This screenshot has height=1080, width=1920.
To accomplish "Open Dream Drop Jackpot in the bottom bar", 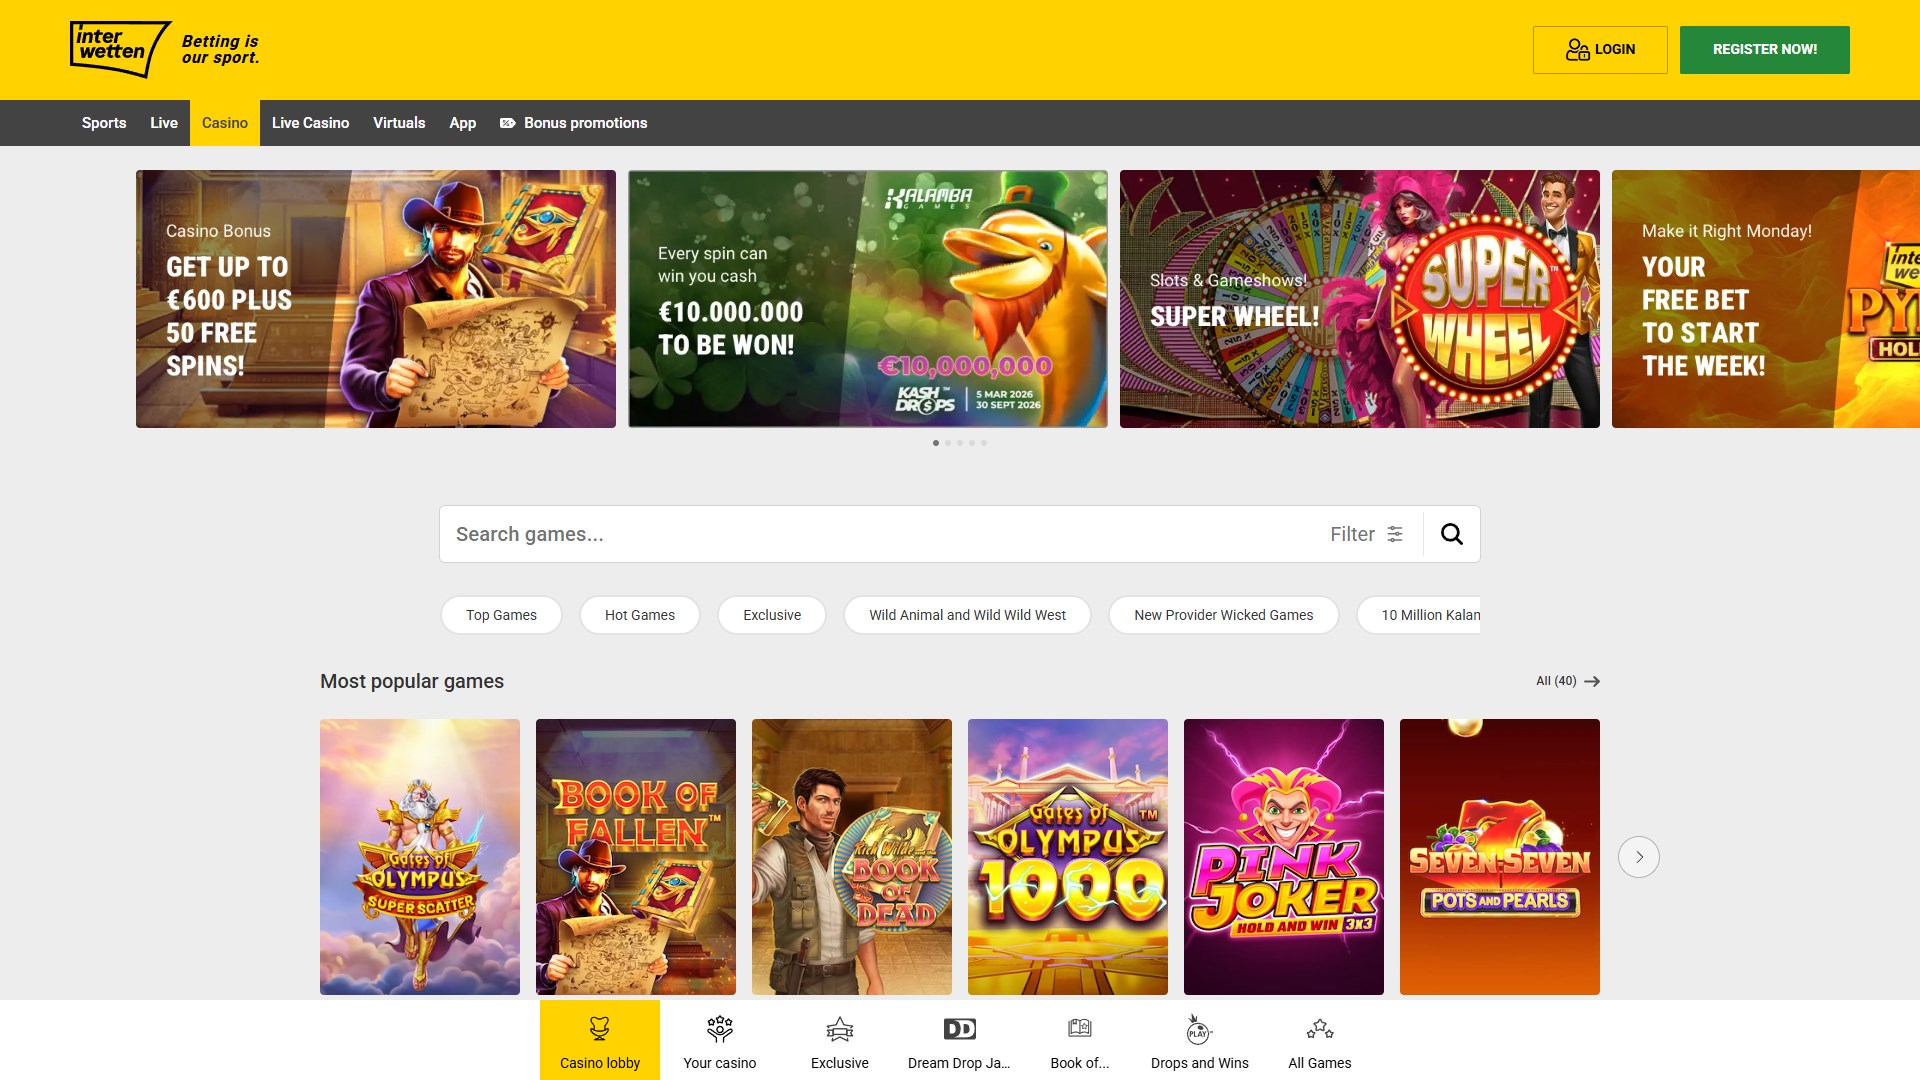I will pyautogui.click(x=960, y=1040).
